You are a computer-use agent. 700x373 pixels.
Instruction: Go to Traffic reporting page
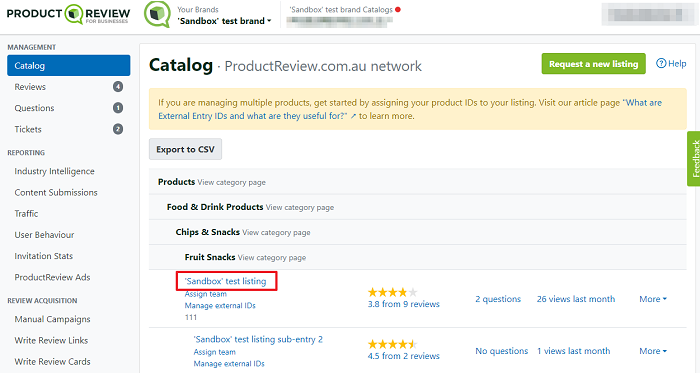(x=26, y=214)
